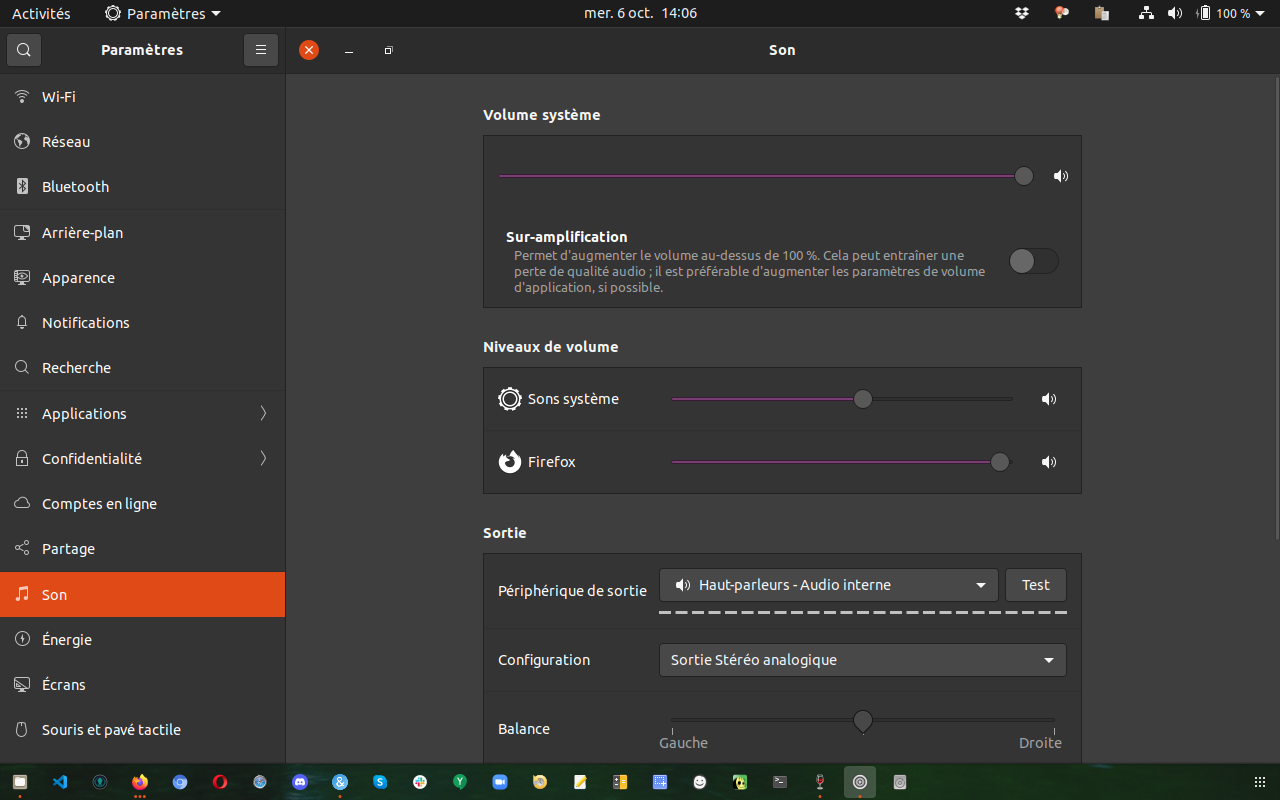Enable the Sur-amplification switch
The image size is (1280, 800).
[1033, 261]
